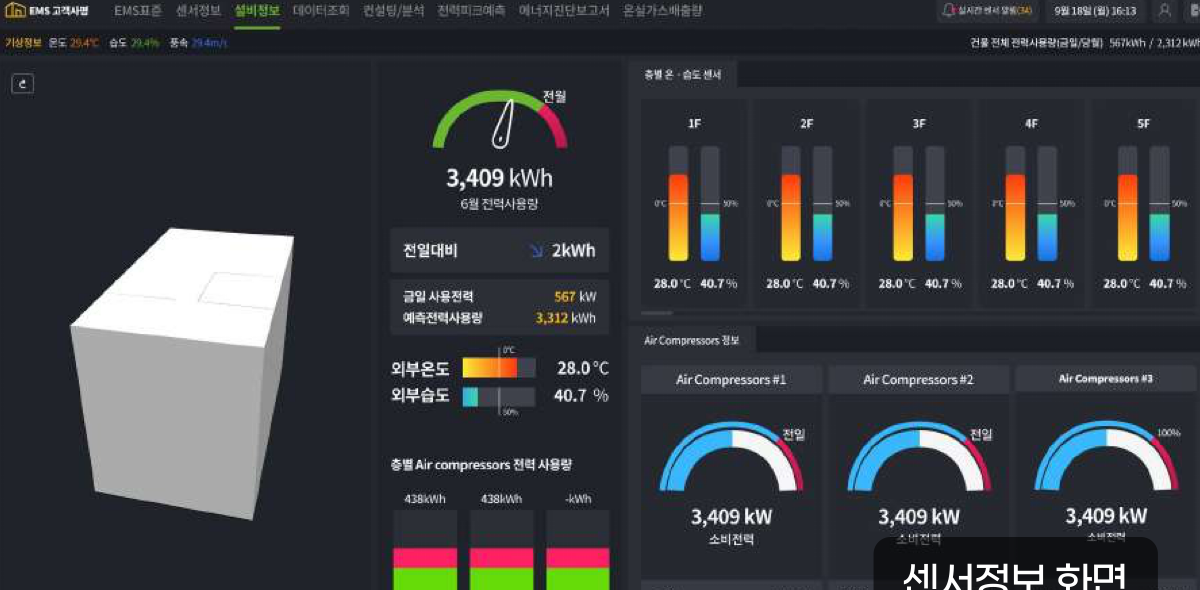Click the 풍속 29.4m/s weather value

click(x=198, y=43)
